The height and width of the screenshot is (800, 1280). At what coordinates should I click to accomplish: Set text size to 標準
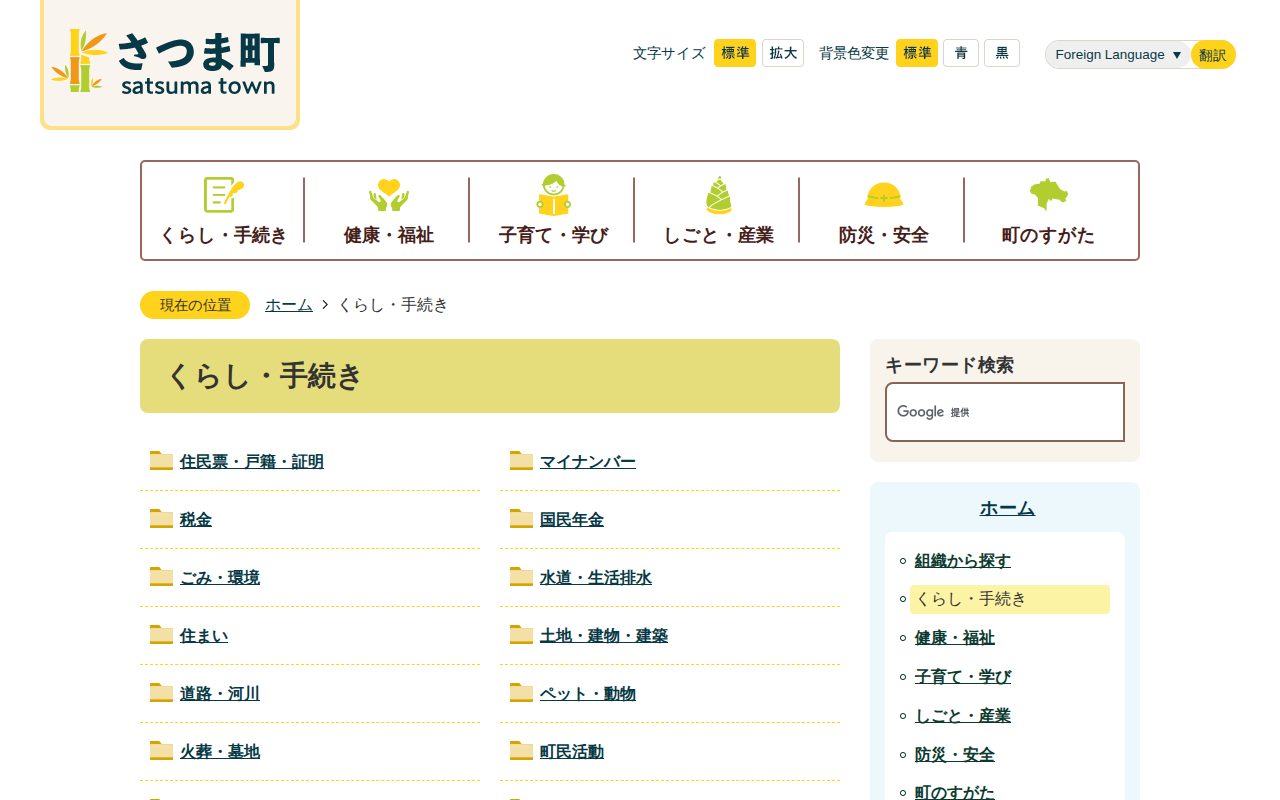pyautogui.click(x=735, y=53)
